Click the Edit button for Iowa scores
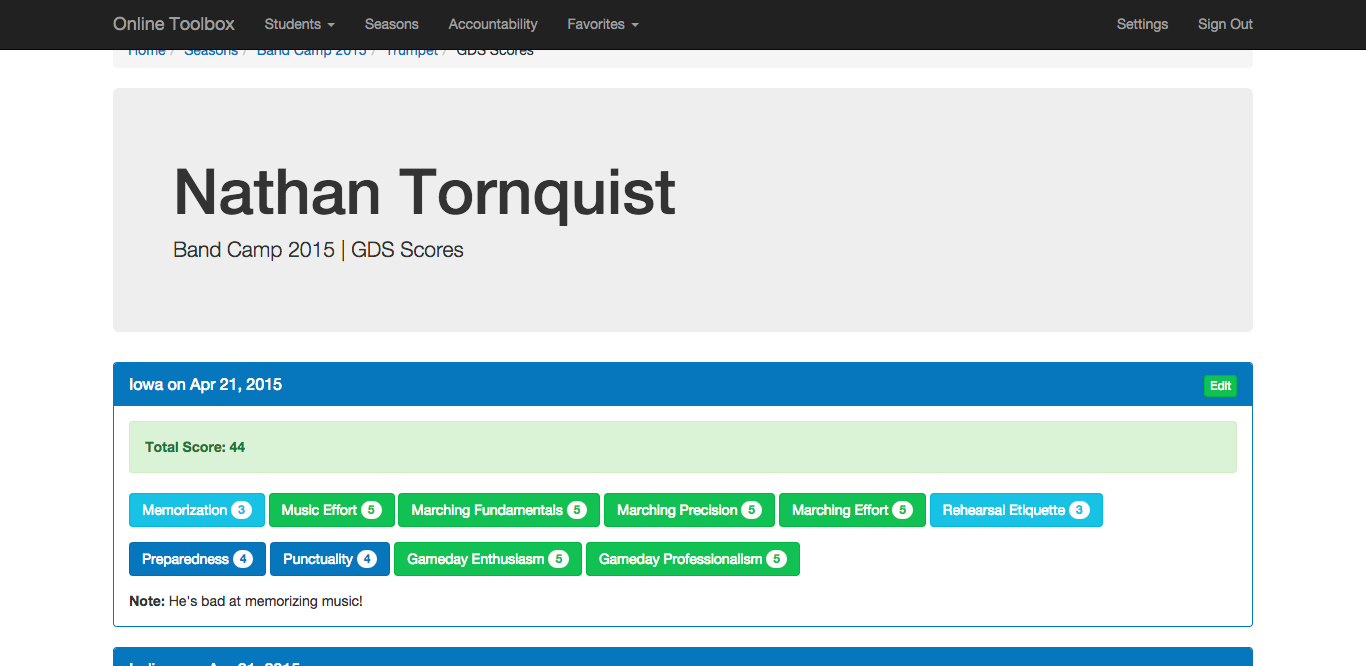This screenshot has height=666, width=1366. click(x=1220, y=386)
